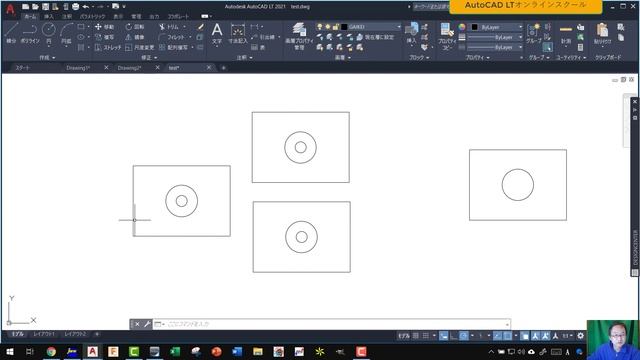Open the linetype ByLayer dropdown
Viewport: 640px width, 360px height.
click(496, 47)
